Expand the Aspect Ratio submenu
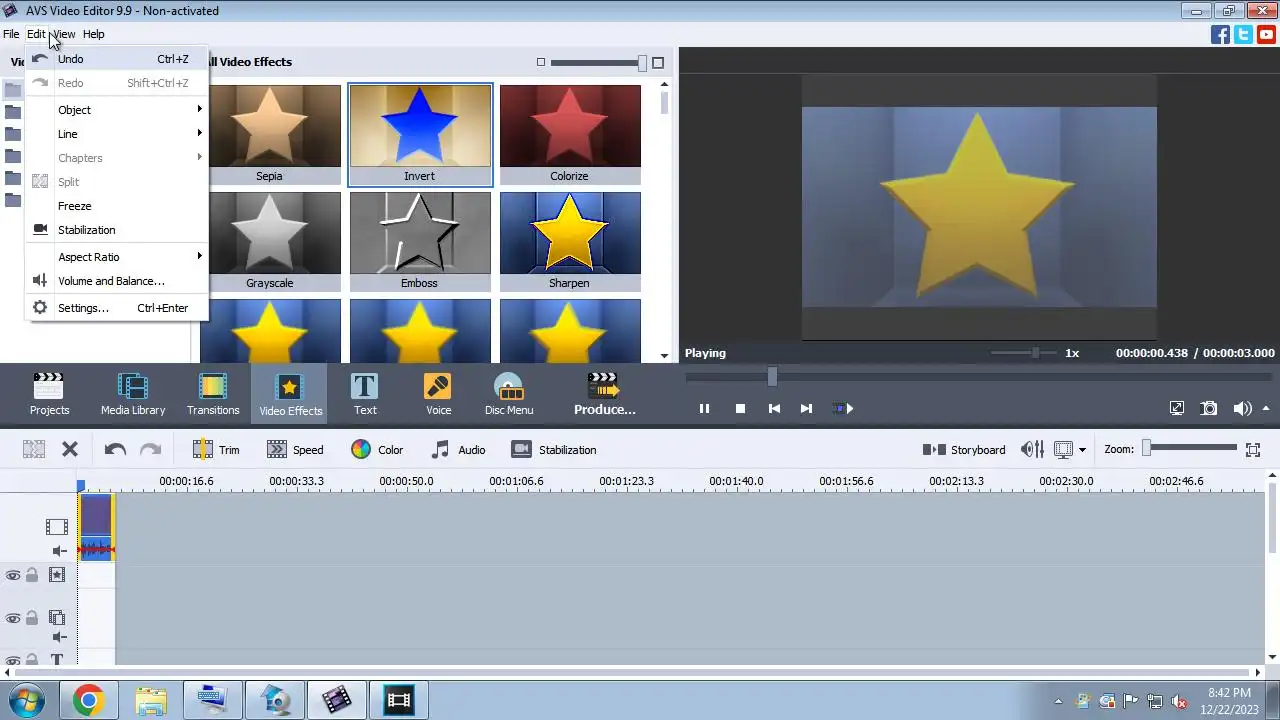The height and width of the screenshot is (720, 1280). [118, 257]
